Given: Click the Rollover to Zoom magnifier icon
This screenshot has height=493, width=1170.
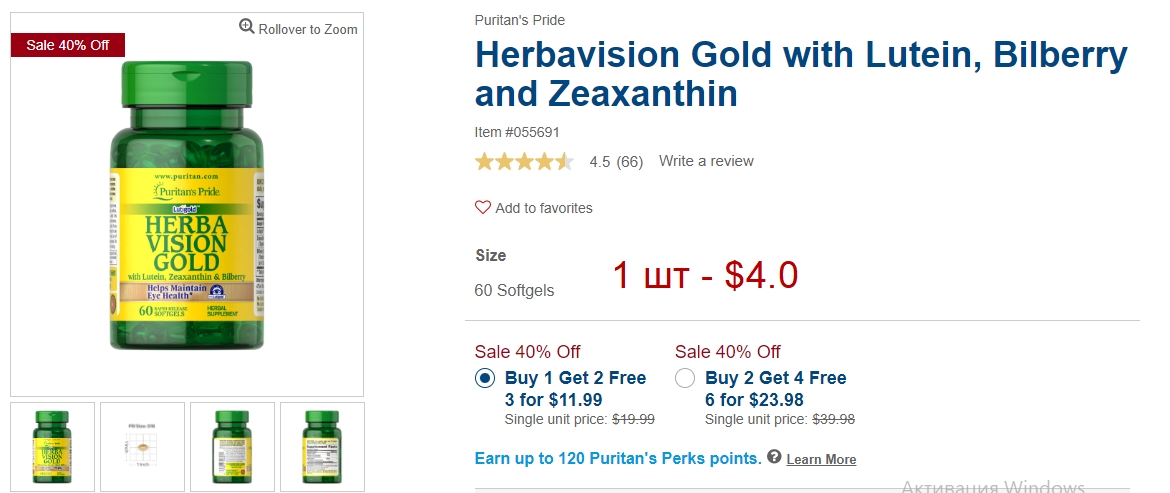Looking at the screenshot, I should [247, 27].
